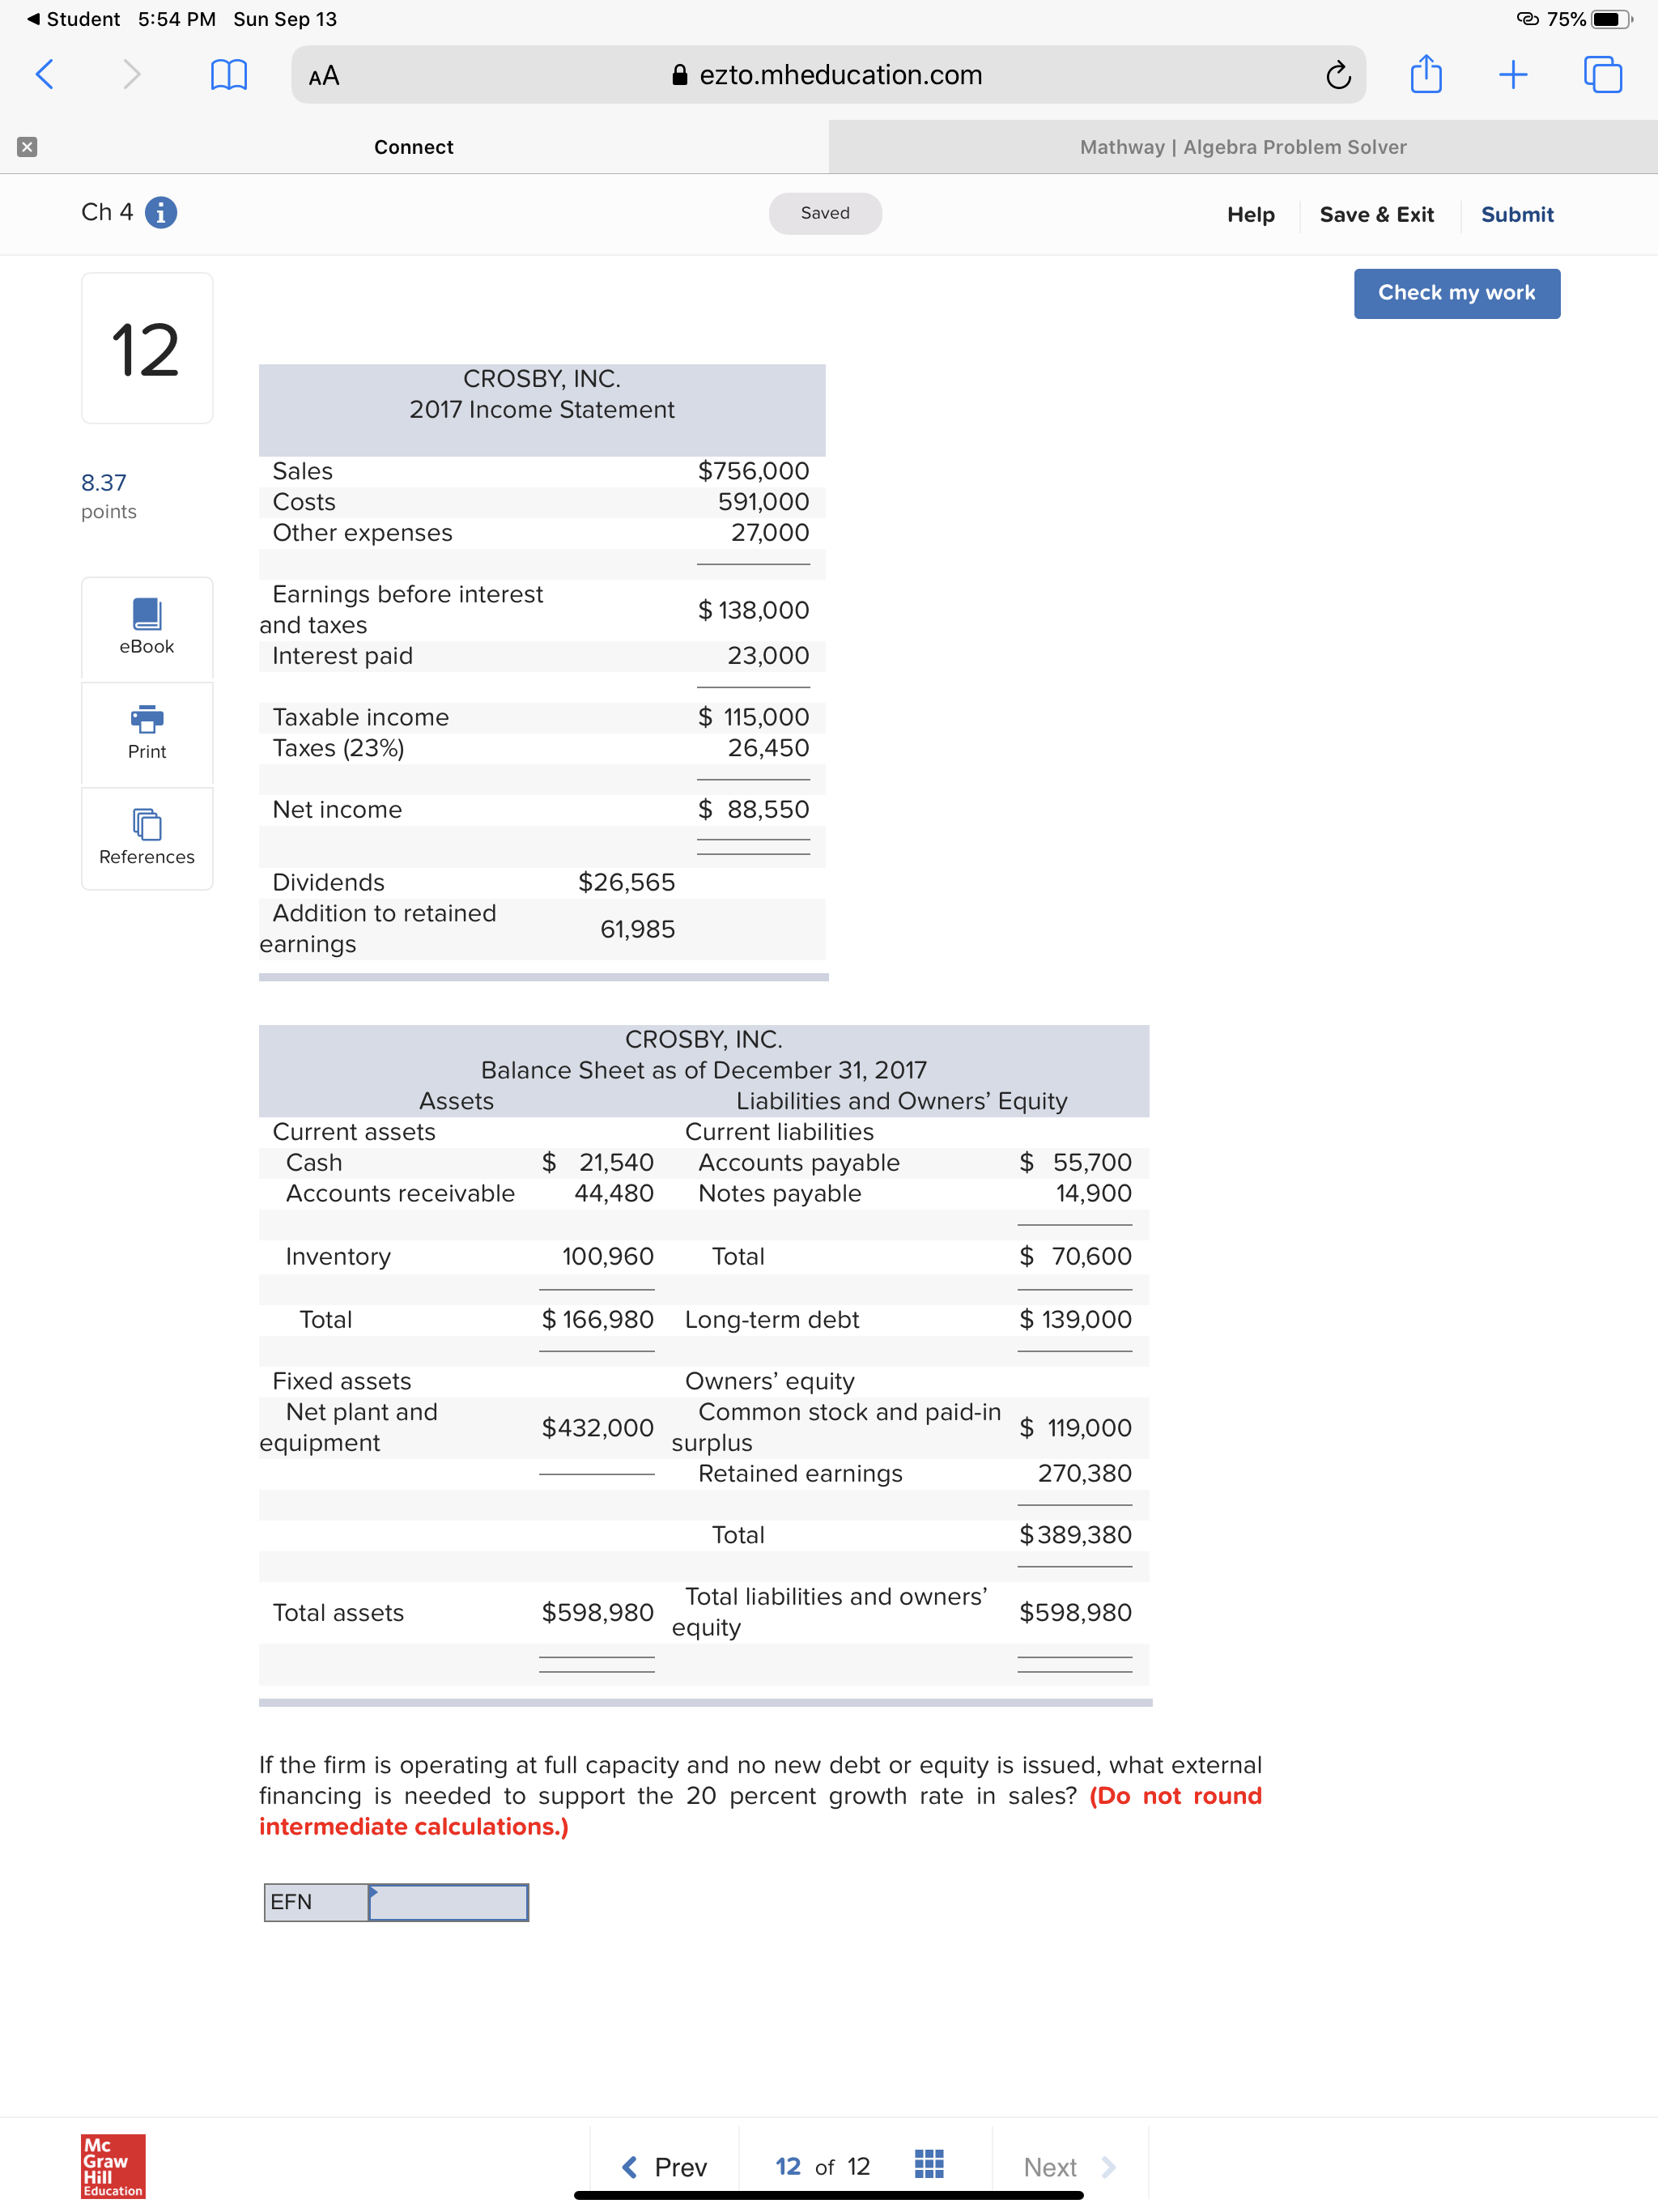Open a new Safari tab
The image size is (1658, 2212).
pos(1513,74)
